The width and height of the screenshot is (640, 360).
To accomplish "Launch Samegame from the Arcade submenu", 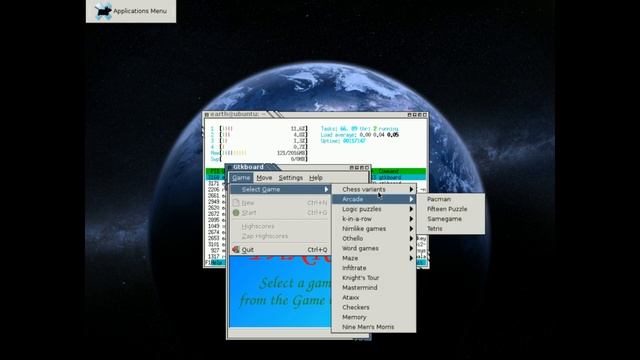I will pyautogui.click(x=451, y=219).
